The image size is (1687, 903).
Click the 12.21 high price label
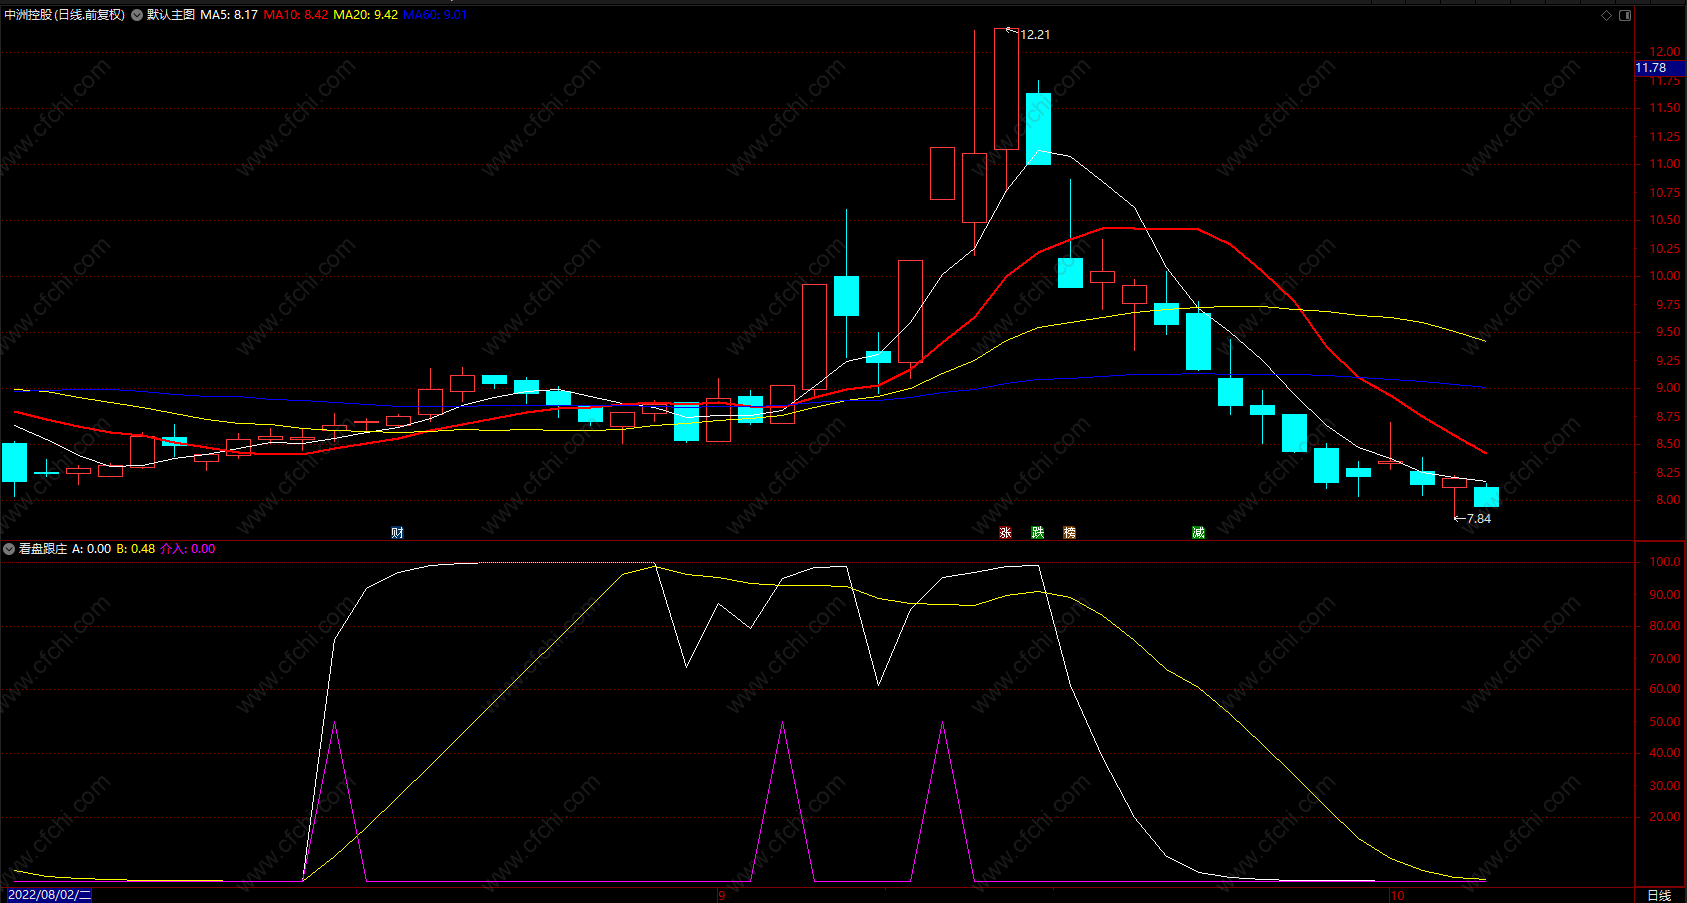coord(1035,35)
